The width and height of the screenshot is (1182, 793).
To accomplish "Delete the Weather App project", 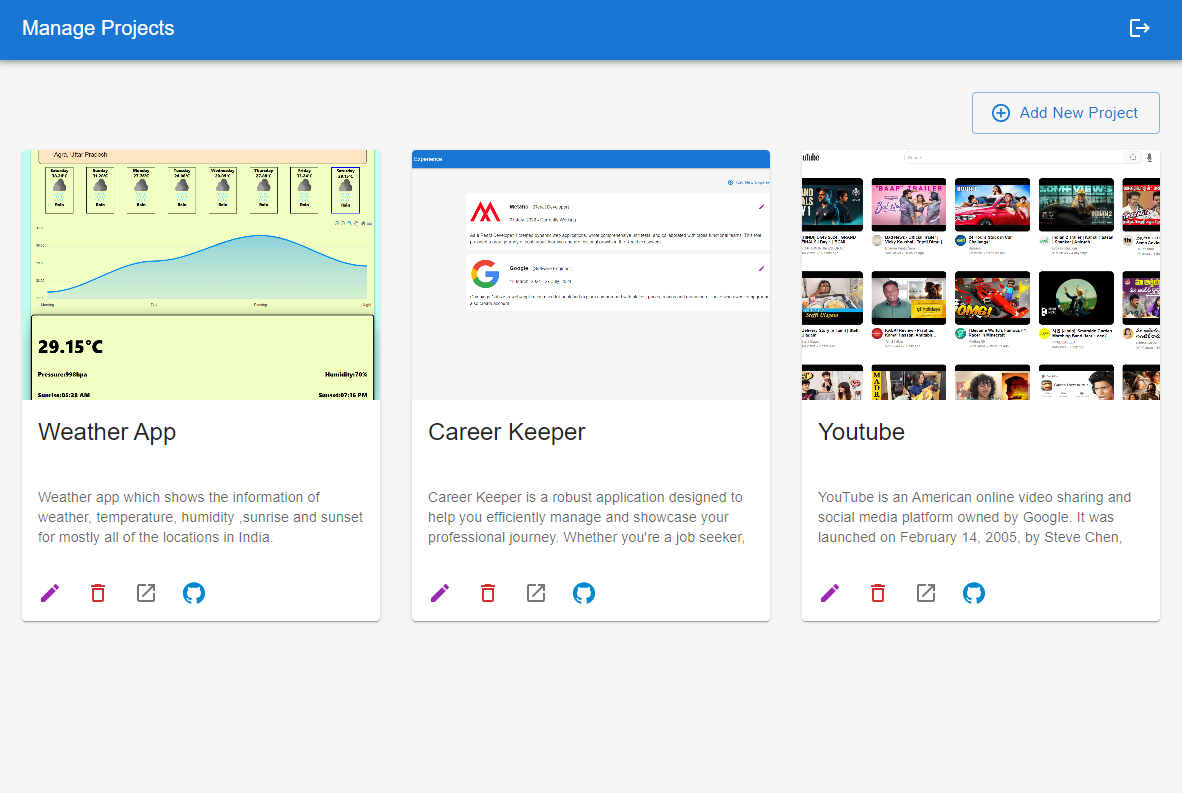I will coord(98,593).
